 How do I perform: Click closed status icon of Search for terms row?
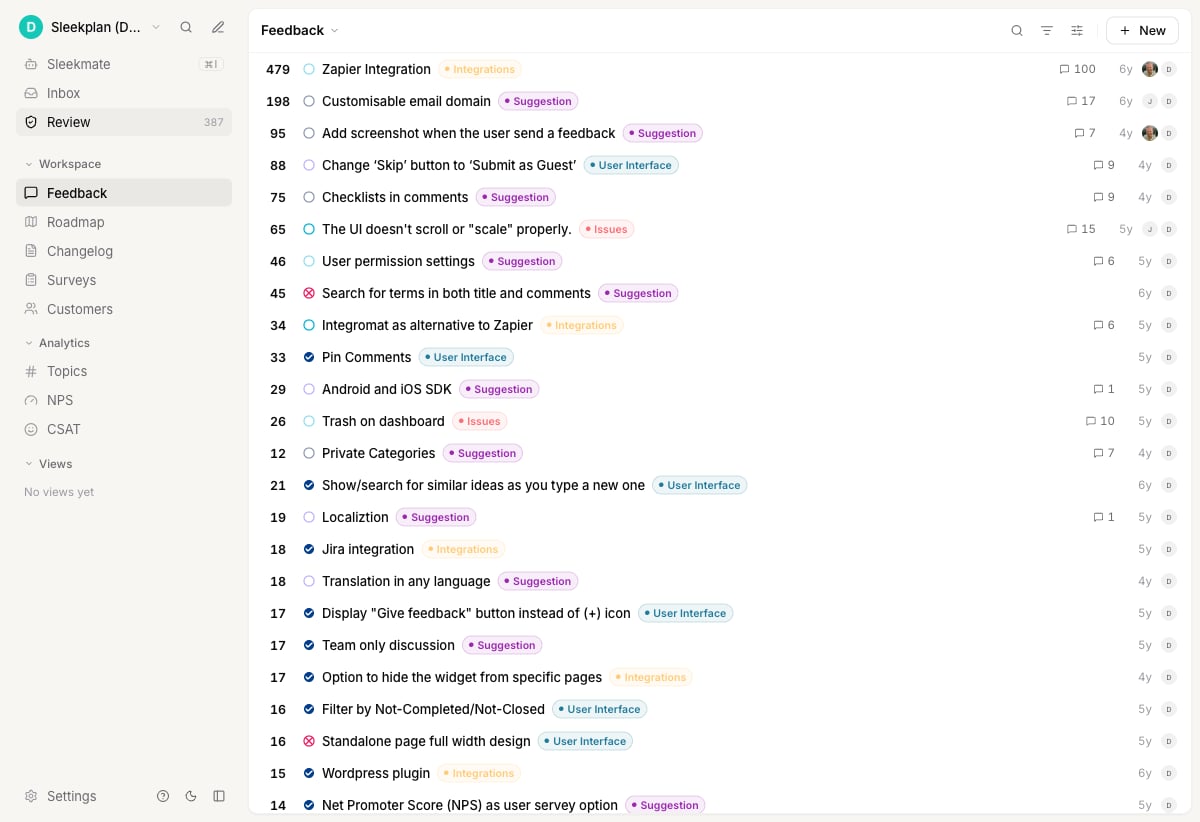(309, 293)
